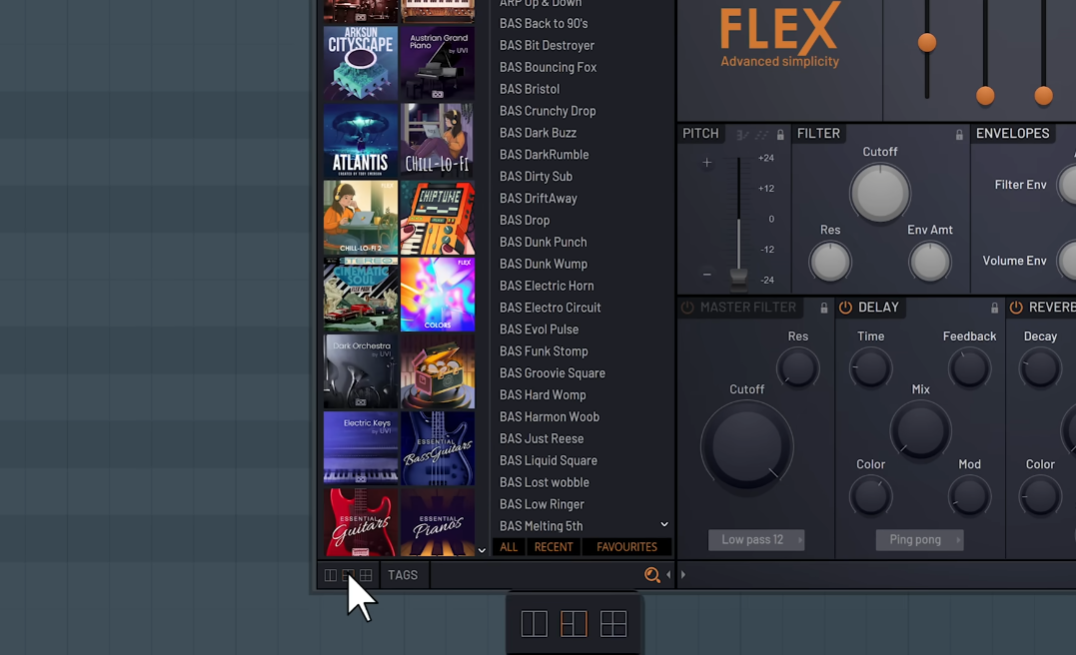Viewport: 1076px width, 655px height.
Task: Select preset BAS Crunchy Drop
Action: 548,111
